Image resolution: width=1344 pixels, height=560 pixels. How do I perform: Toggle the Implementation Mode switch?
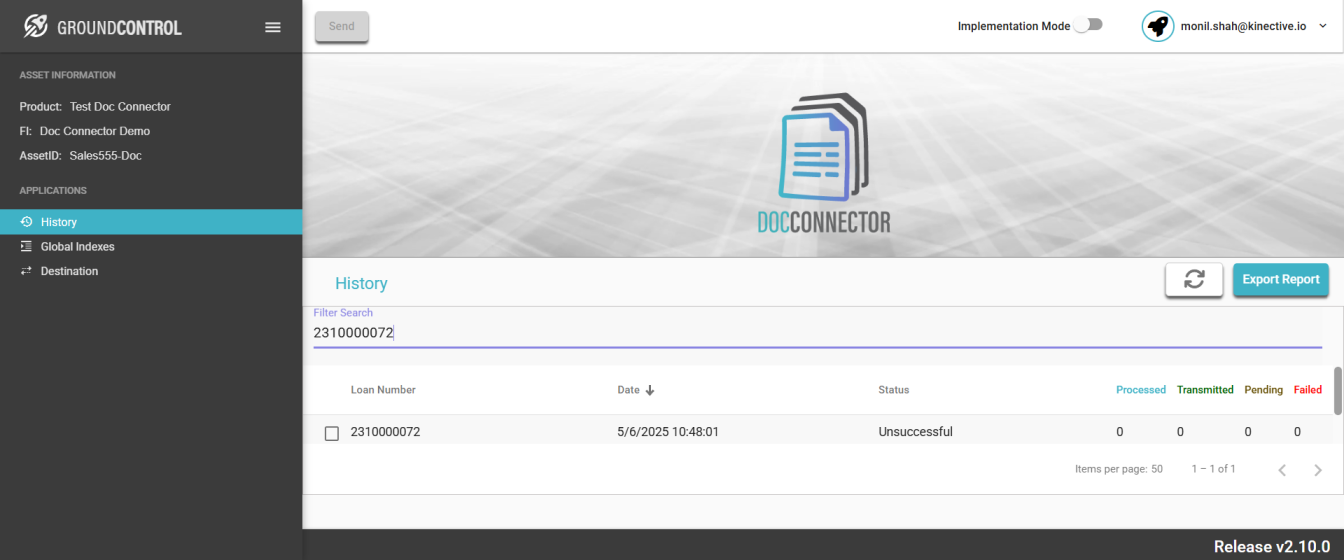pyautogui.click(x=1088, y=25)
